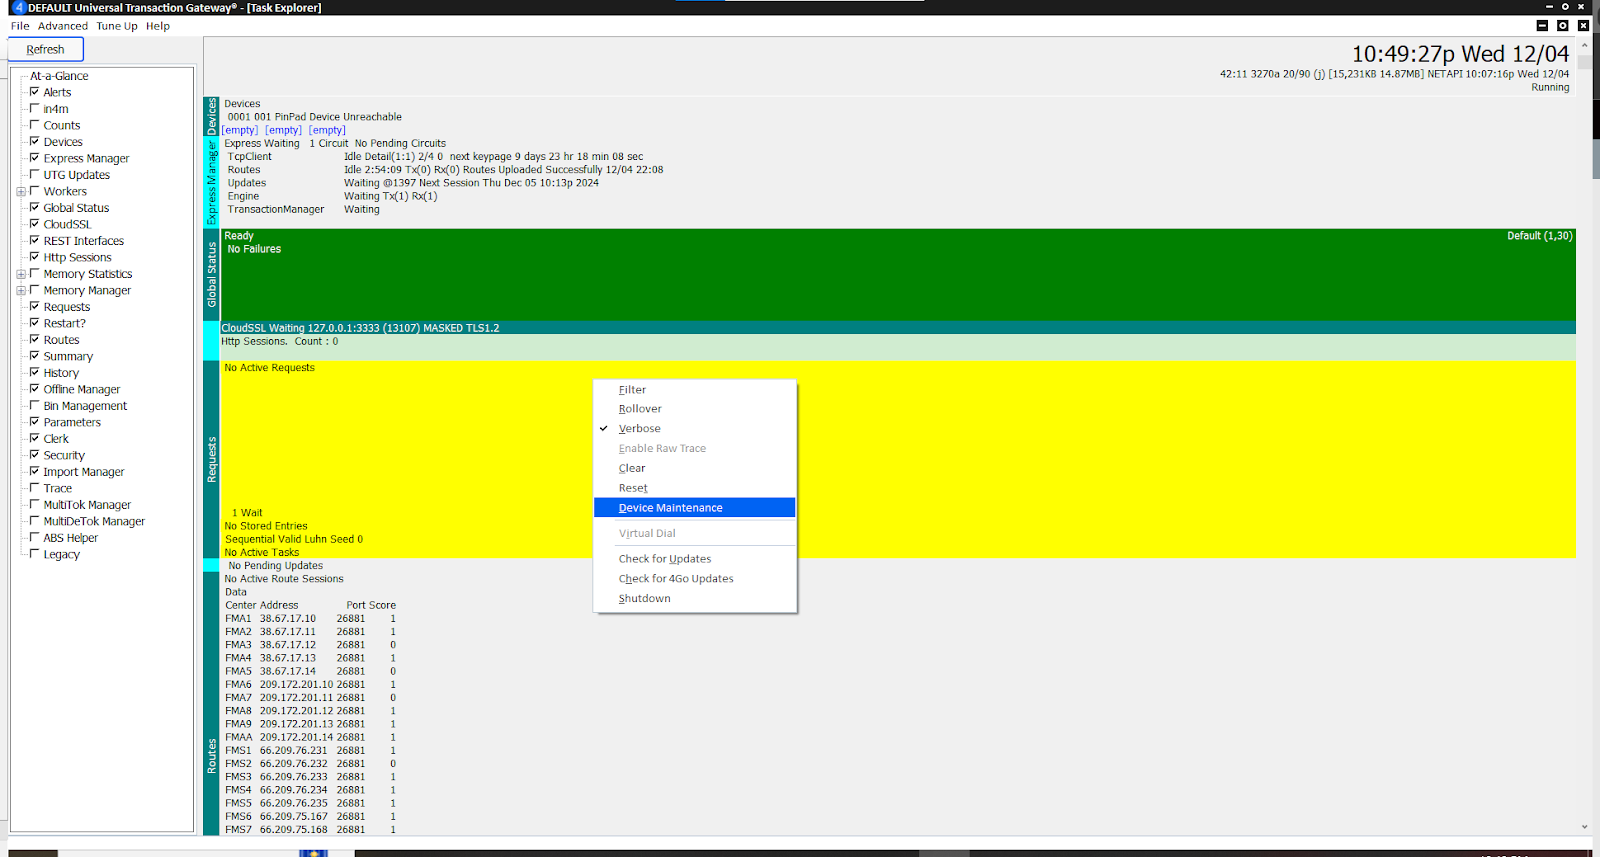The width and height of the screenshot is (1600, 857).
Task: Expand the Memory Manager node
Action: click(21, 290)
